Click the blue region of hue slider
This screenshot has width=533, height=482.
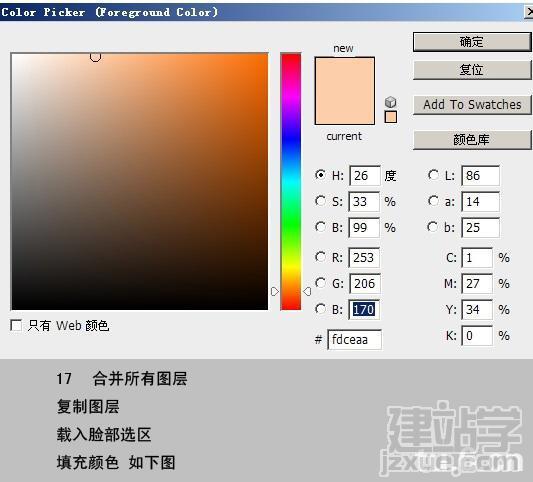[291, 139]
